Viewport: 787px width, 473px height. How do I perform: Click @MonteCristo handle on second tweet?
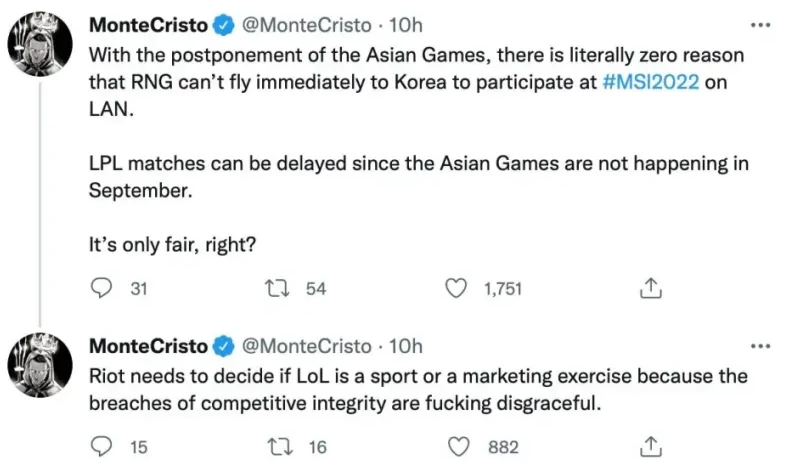[306, 346]
